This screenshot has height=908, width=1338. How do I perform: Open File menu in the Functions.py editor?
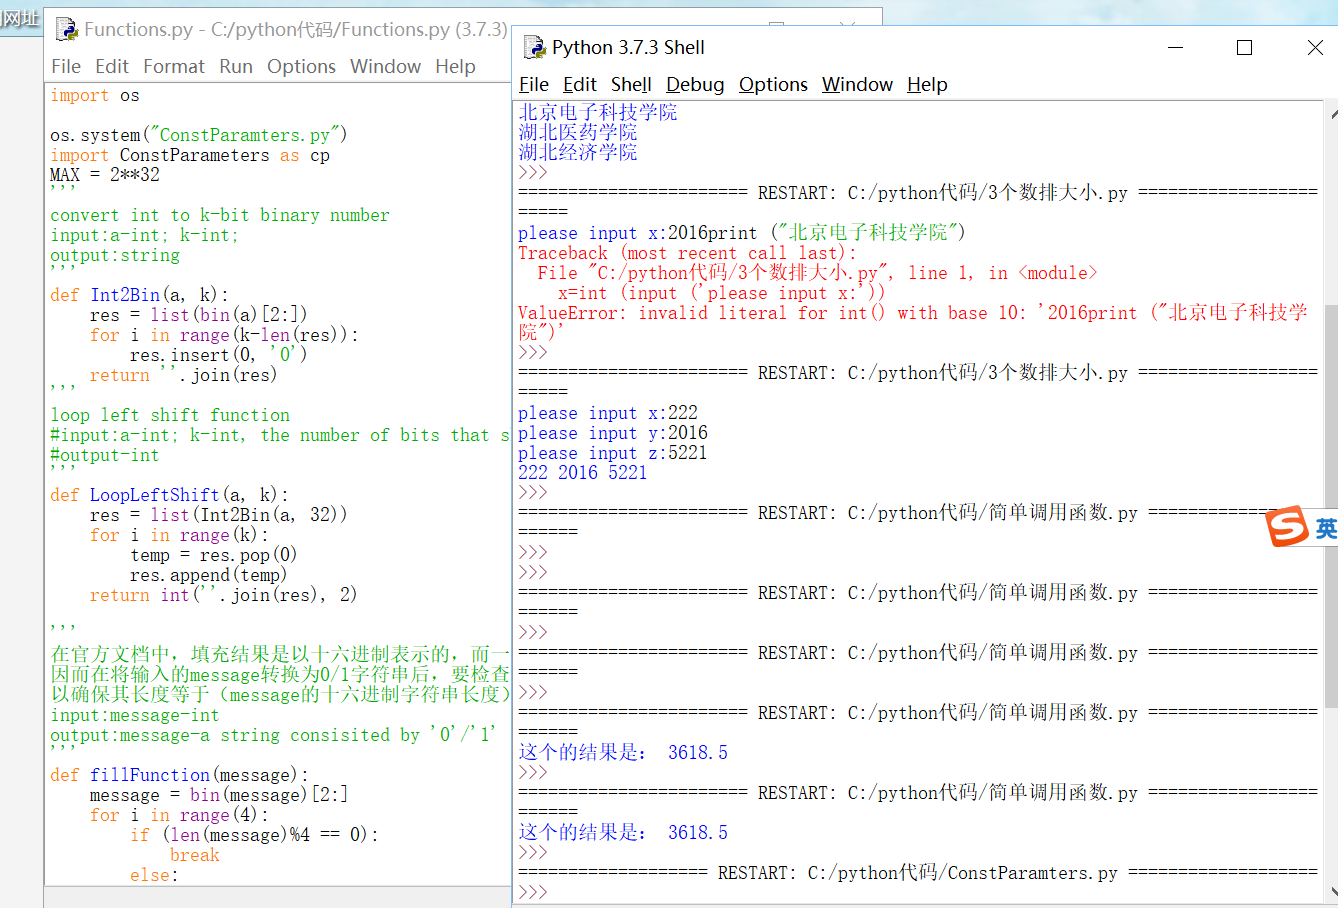pos(66,66)
